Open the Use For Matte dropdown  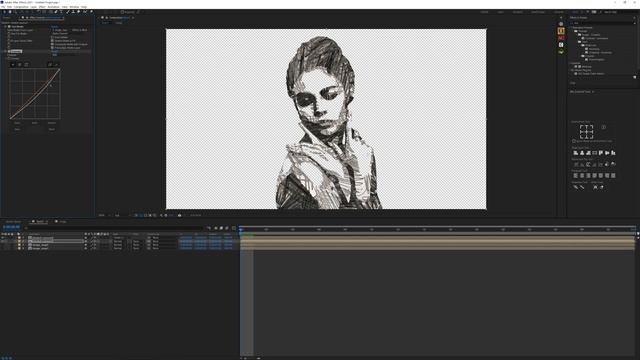60,33
